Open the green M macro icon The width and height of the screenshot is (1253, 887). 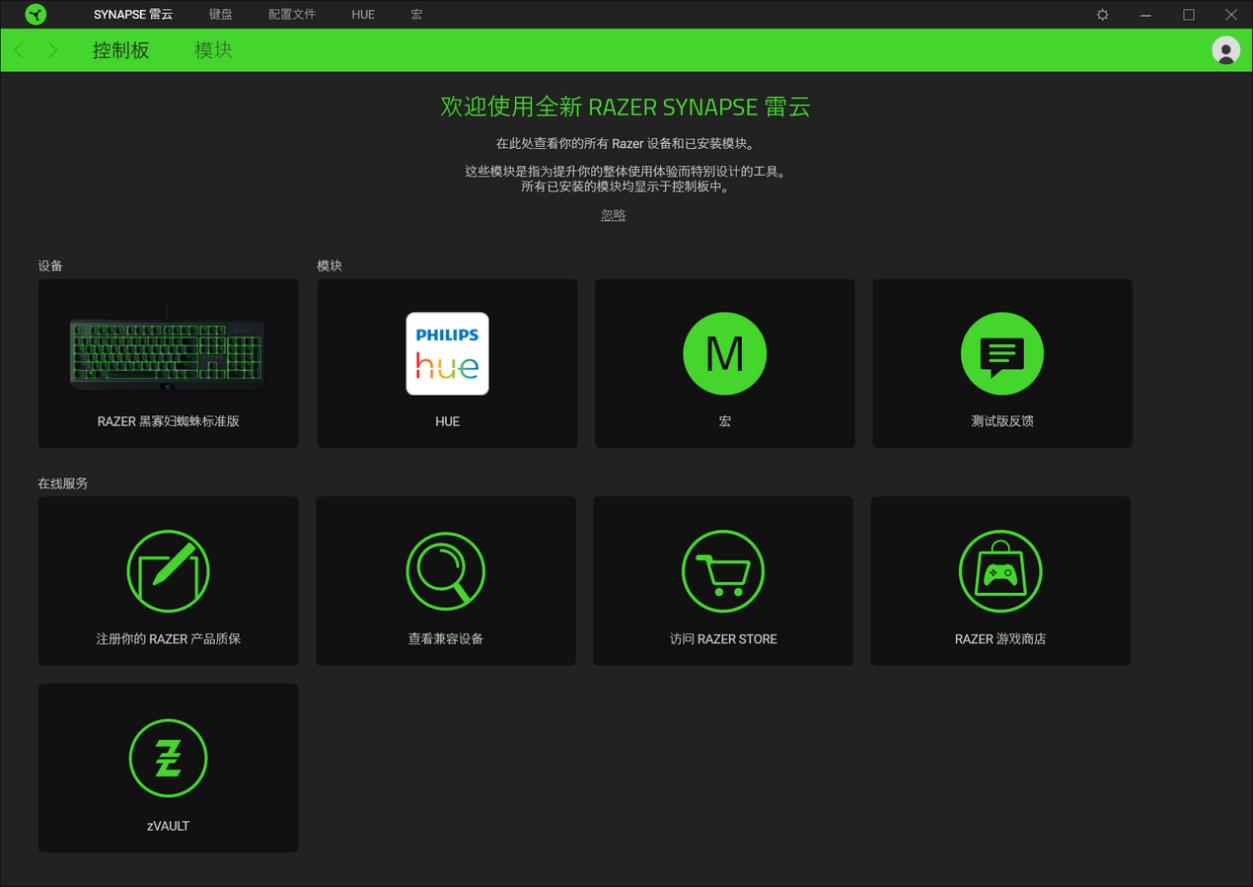pos(724,354)
